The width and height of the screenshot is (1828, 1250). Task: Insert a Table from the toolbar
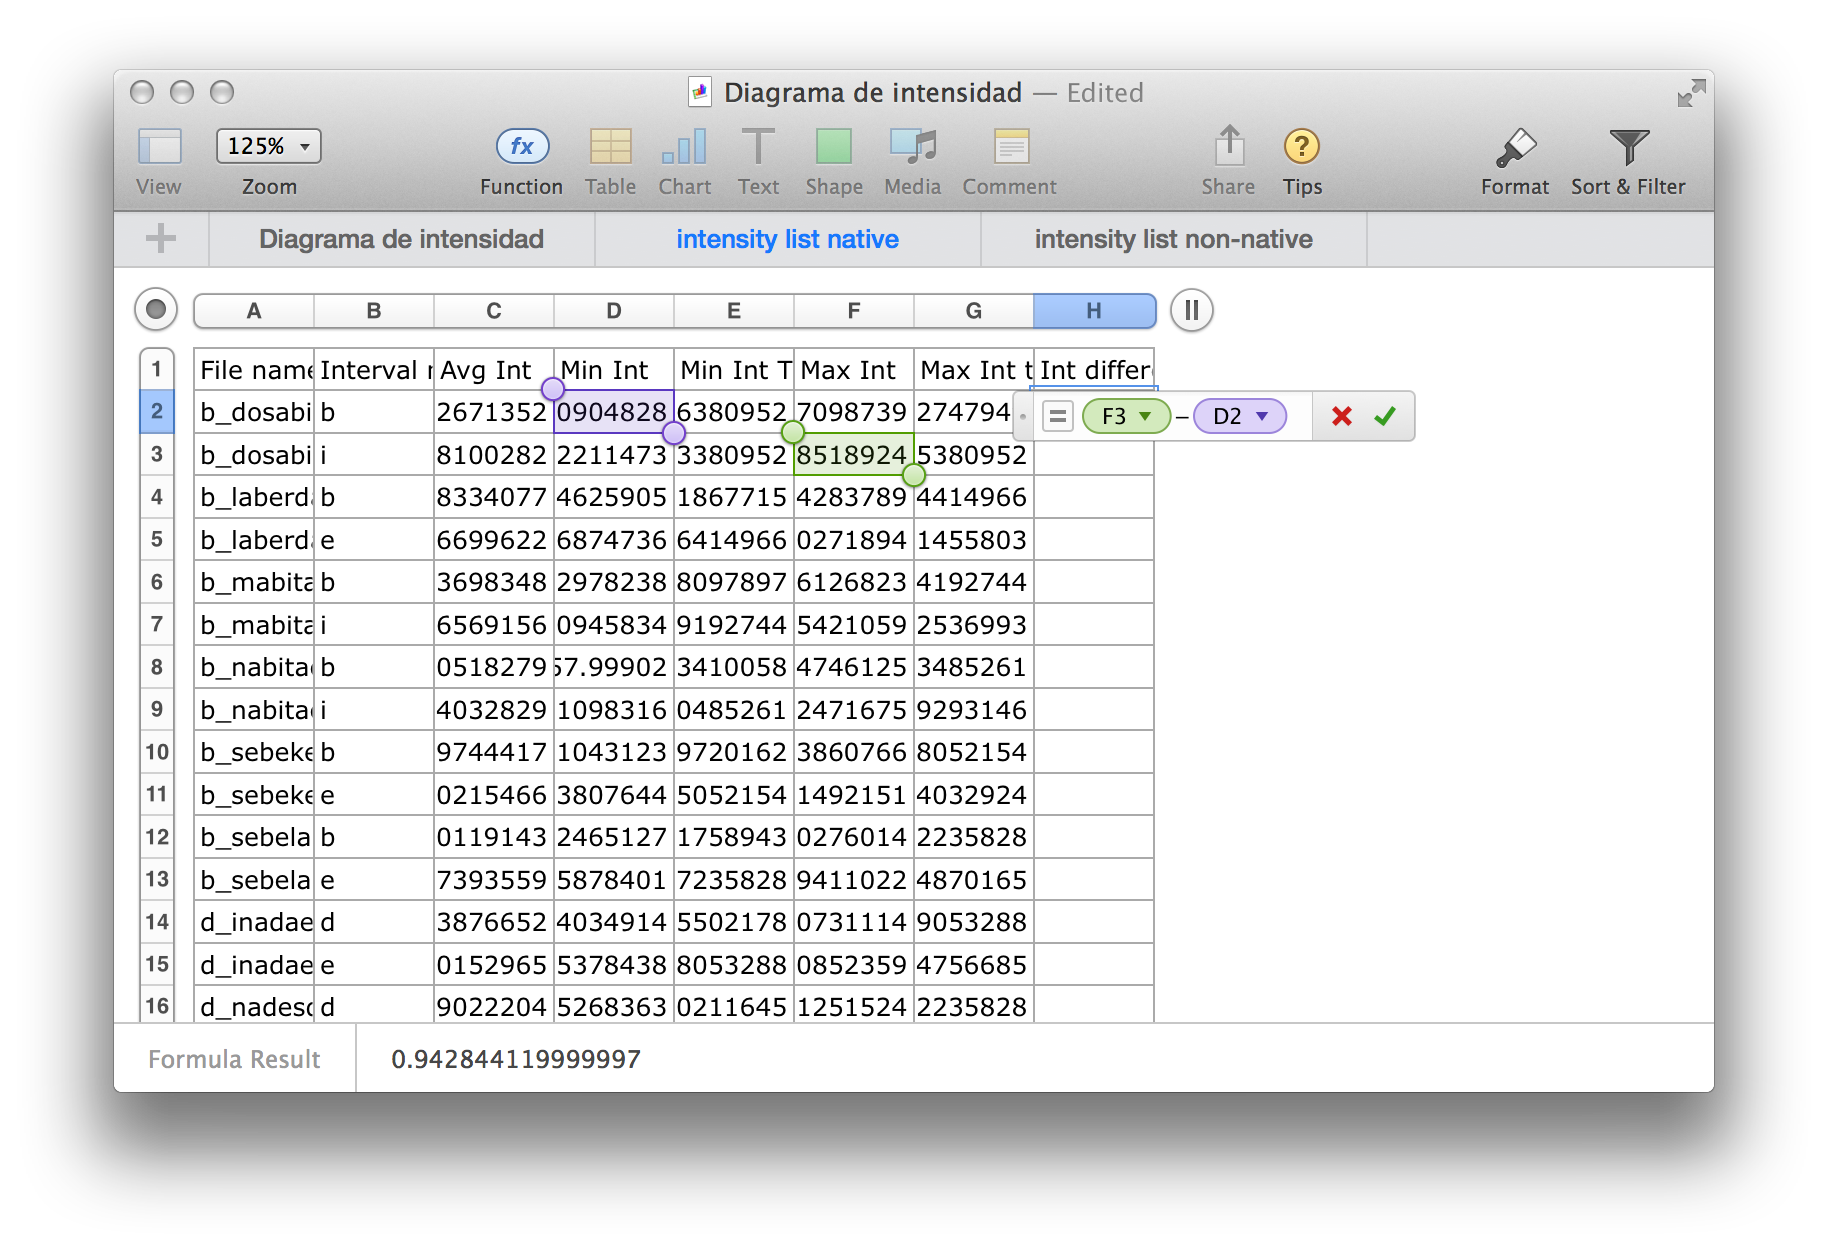pos(610,148)
